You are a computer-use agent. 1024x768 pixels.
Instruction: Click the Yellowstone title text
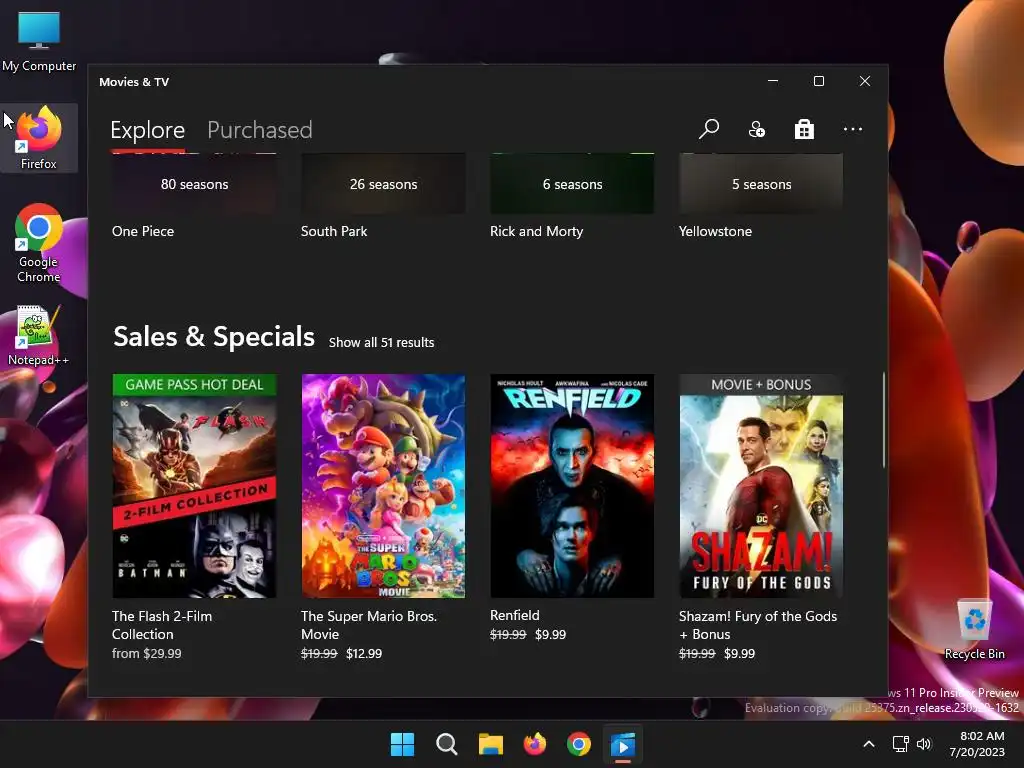tap(715, 231)
